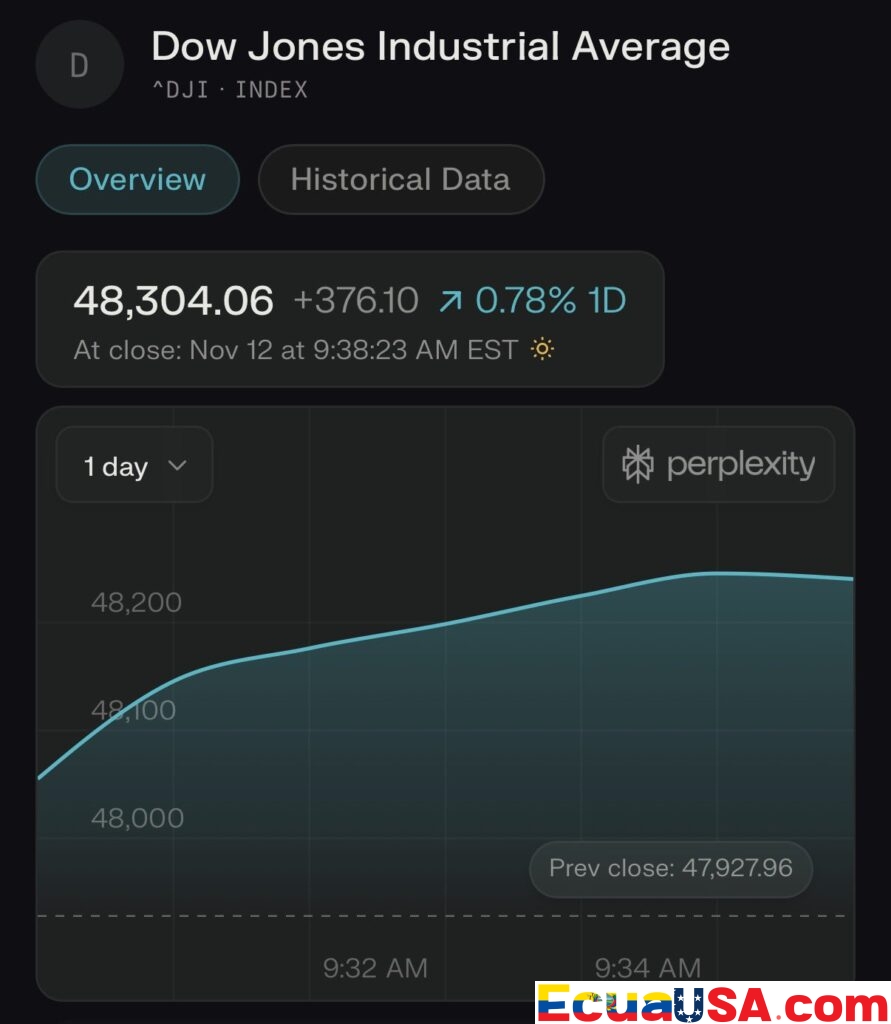The width and height of the screenshot is (891, 1024).
Task: Click the round D avatar icon
Action: coord(79,66)
